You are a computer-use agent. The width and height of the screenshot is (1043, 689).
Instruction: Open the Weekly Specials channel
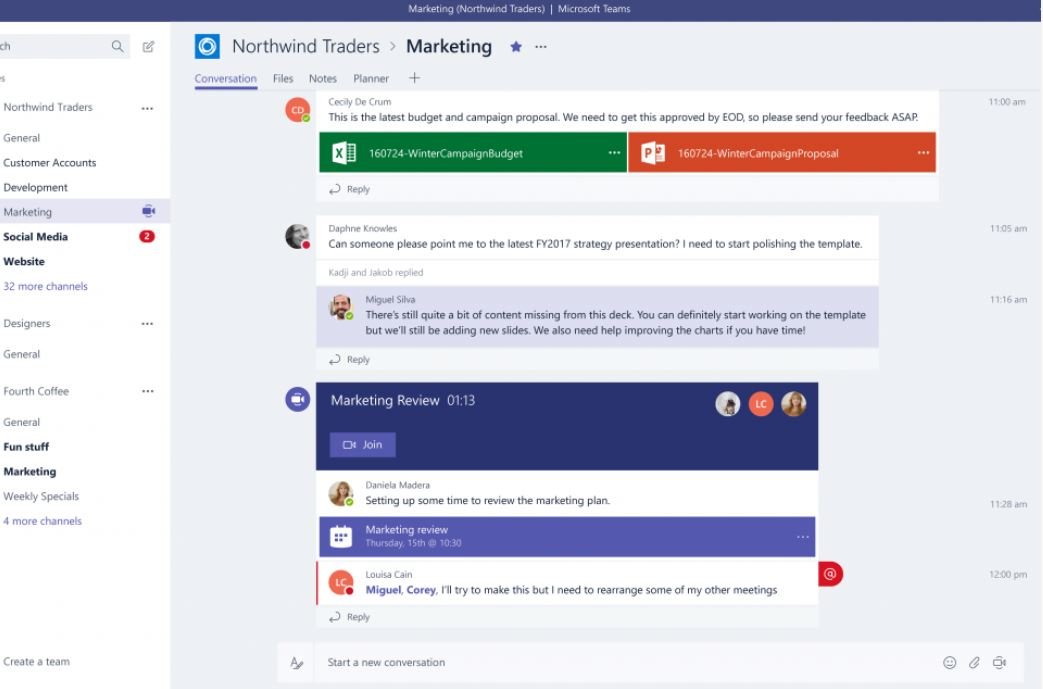tap(41, 496)
